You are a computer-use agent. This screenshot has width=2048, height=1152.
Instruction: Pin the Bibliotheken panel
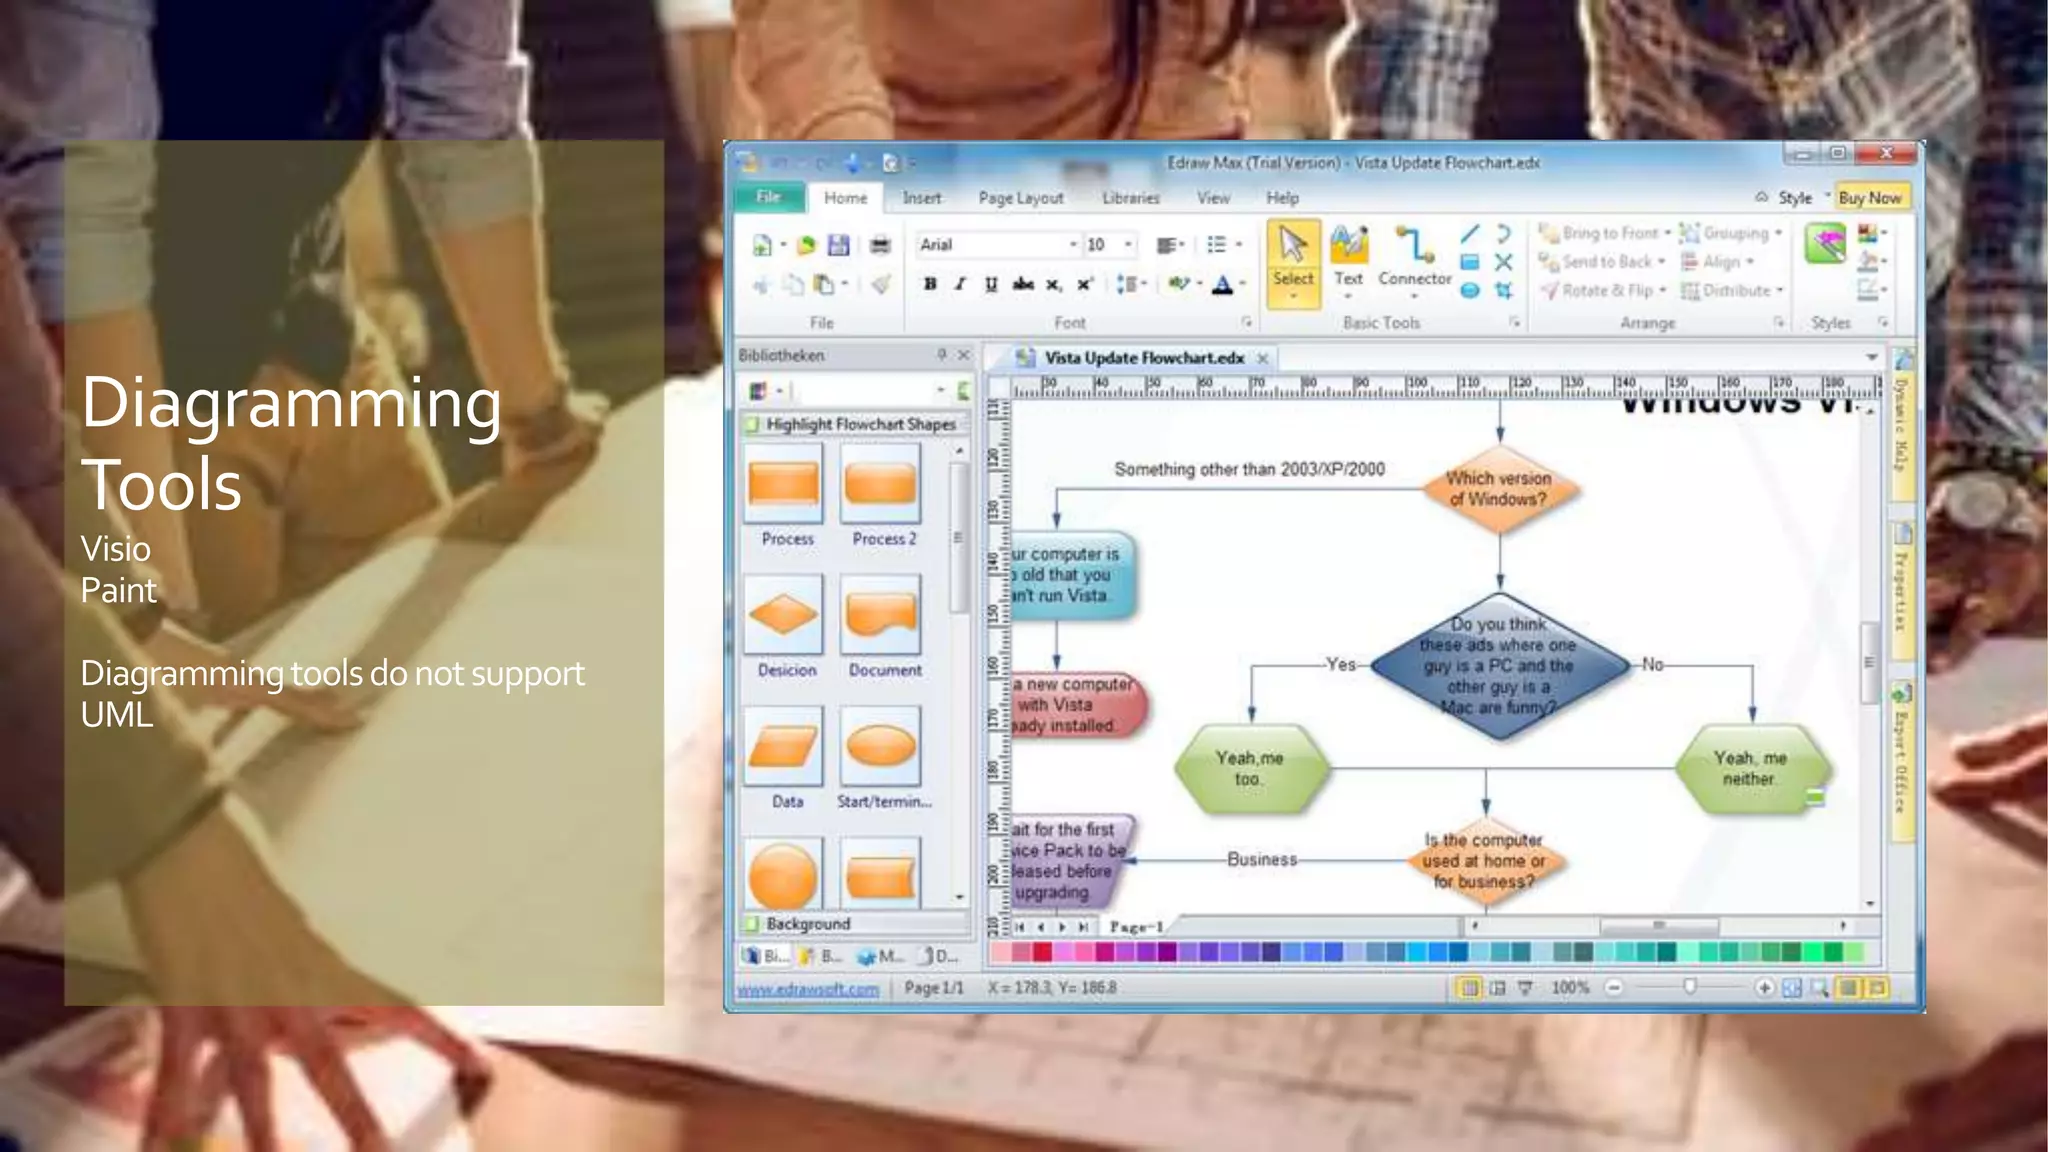coord(942,355)
